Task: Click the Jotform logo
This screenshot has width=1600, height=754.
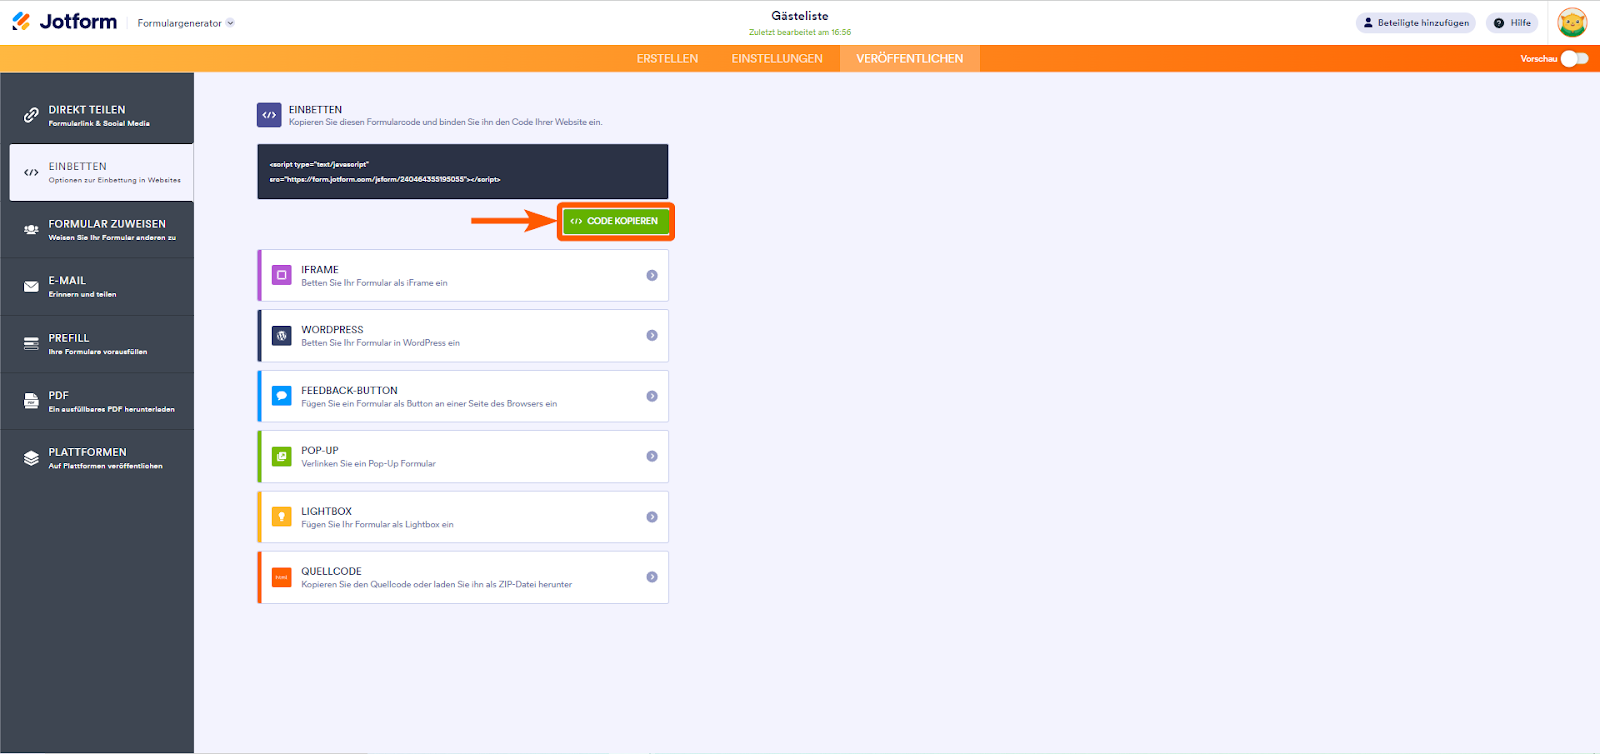Action: pos(64,22)
